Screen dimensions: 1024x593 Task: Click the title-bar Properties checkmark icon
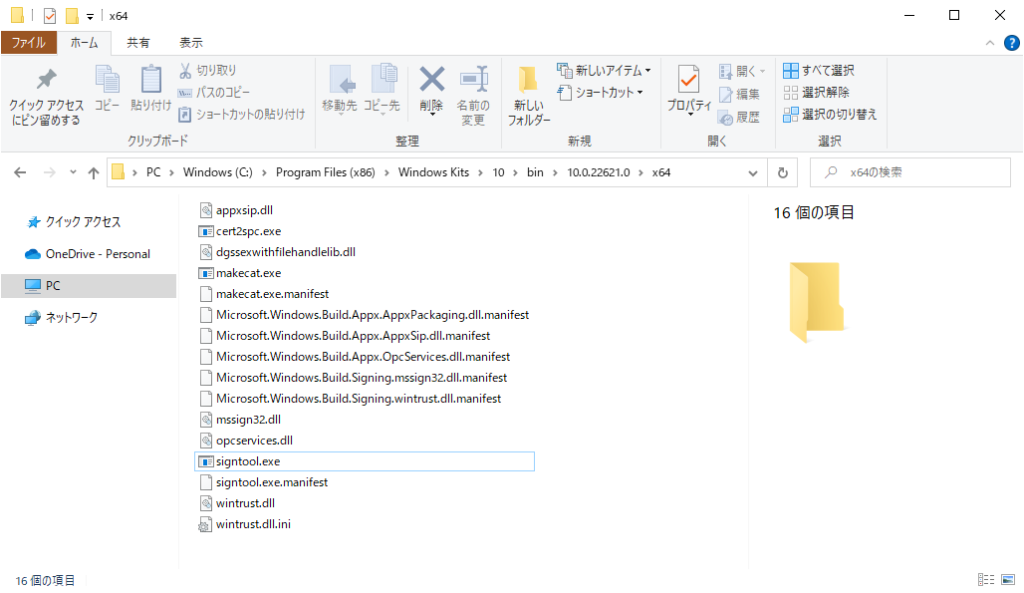tap(50, 16)
